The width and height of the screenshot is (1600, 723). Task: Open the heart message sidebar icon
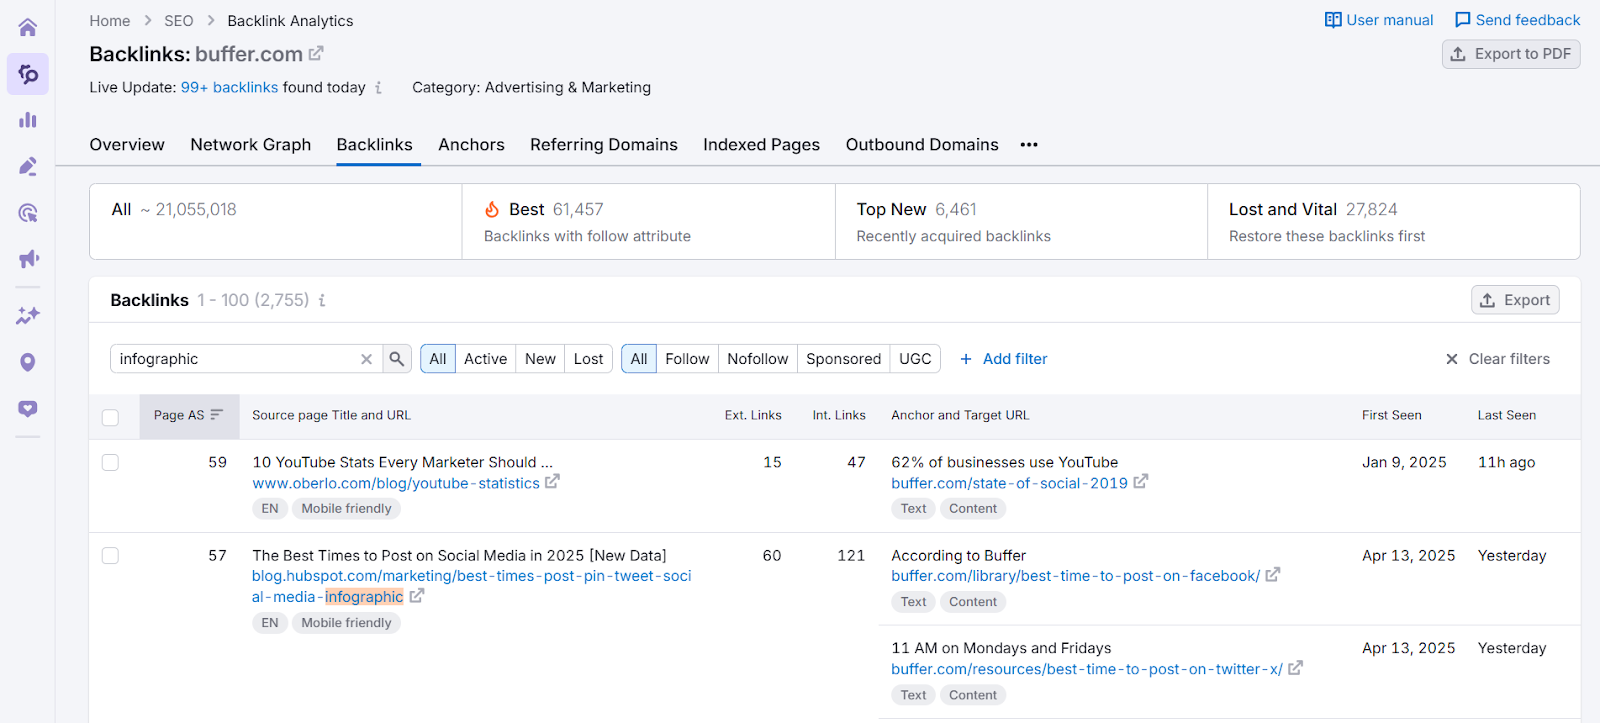pos(28,408)
